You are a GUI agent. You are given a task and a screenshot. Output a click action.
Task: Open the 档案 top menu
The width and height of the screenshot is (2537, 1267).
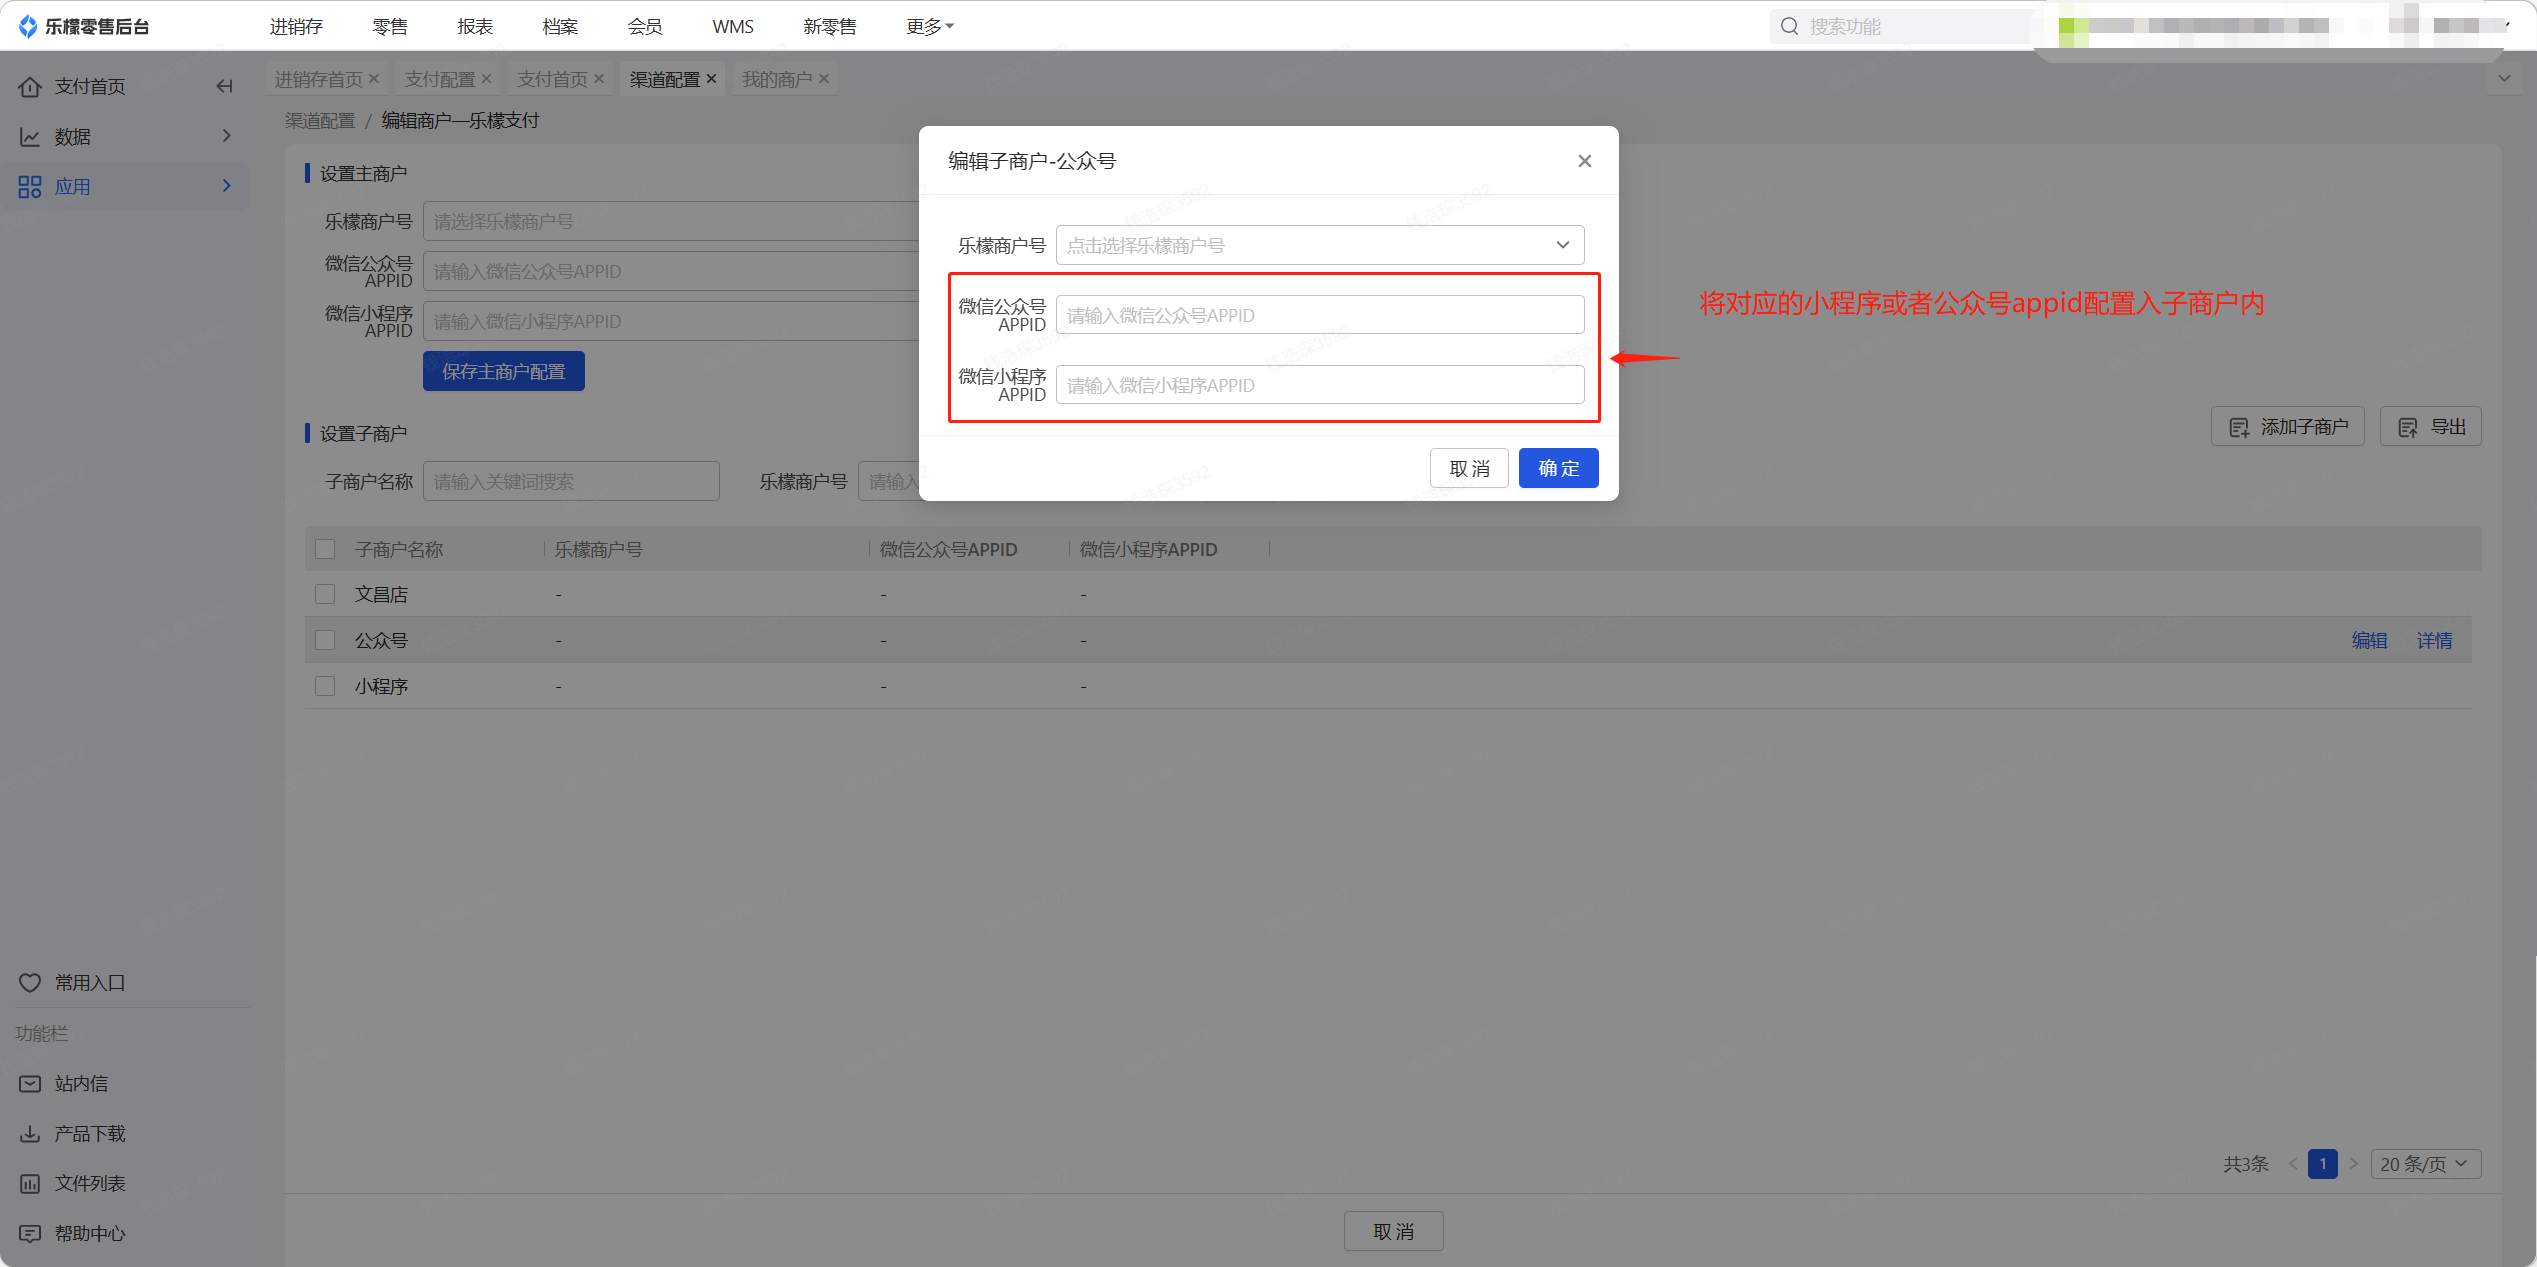tap(560, 26)
